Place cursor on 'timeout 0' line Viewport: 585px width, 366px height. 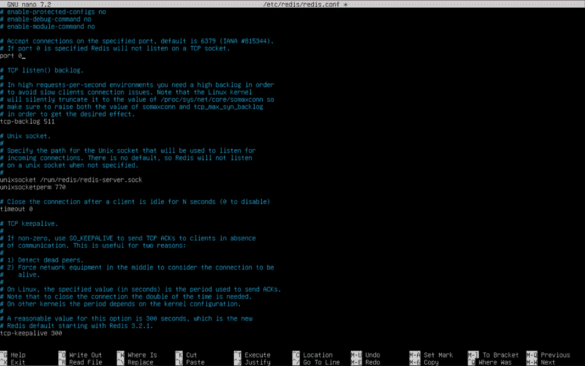point(16,209)
